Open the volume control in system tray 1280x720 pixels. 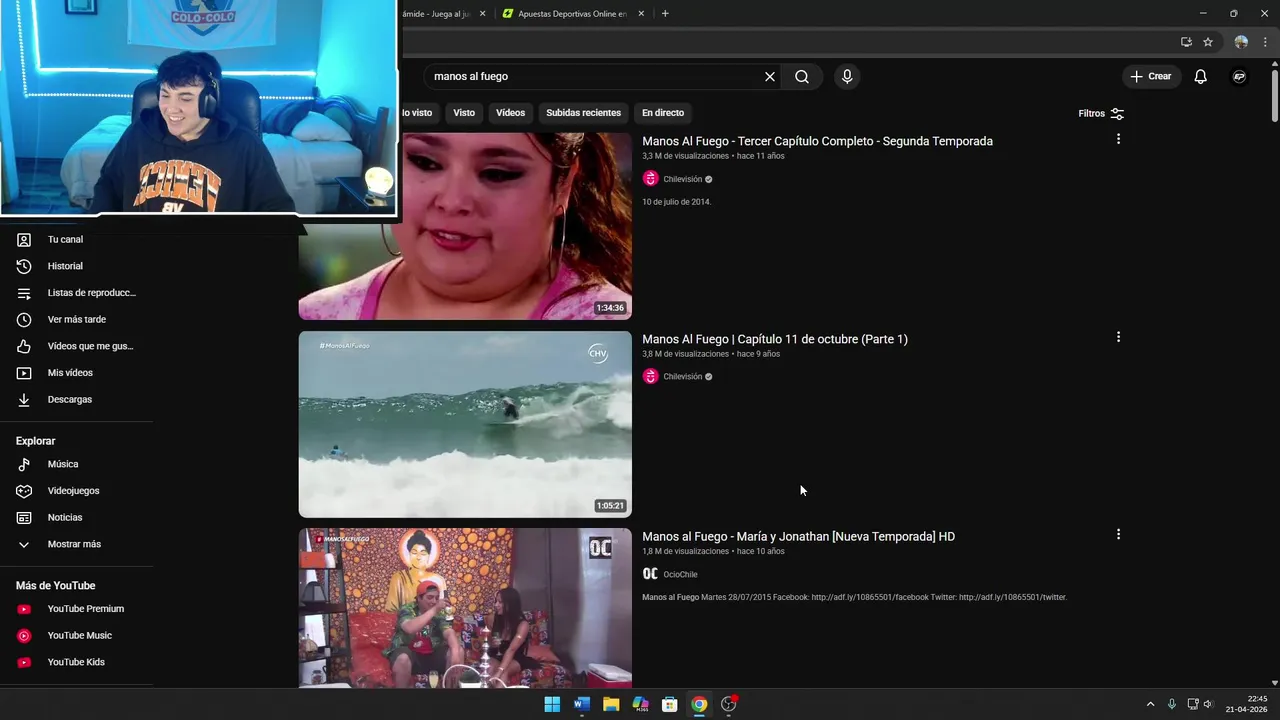pos(1208,704)
